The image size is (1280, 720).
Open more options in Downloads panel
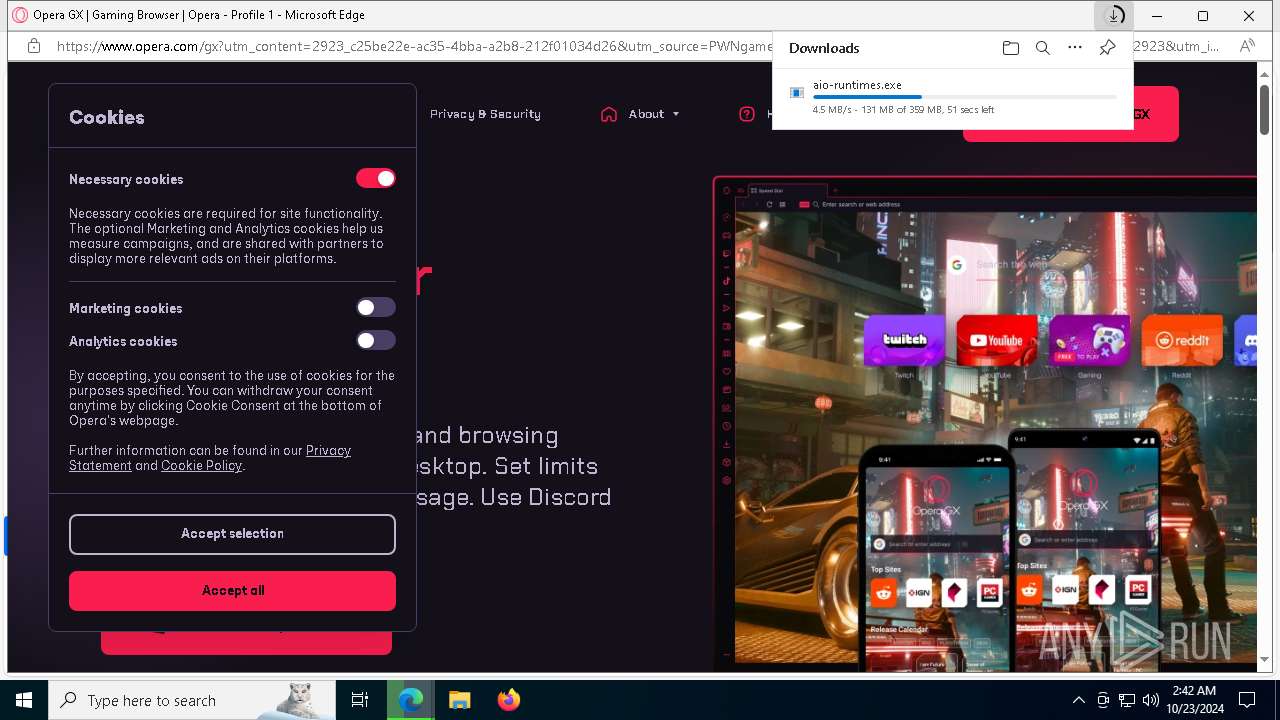(x=1075, y=48)
